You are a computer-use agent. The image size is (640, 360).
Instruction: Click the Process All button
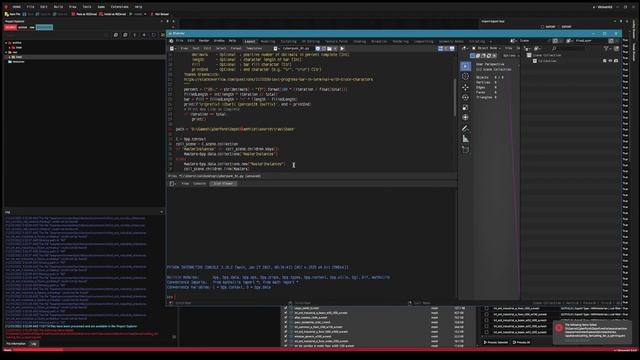(522, 342)
